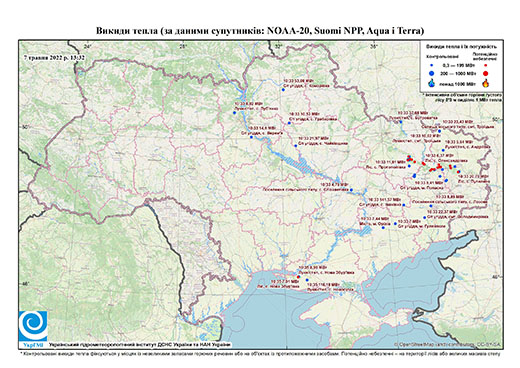The image size is (520, 368).
Task: Select large red circle legend symbol
Action: point(486,73)
